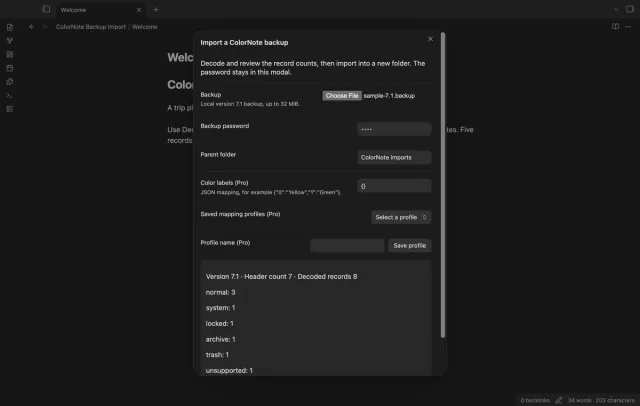Image resolution: width=640 pixels, height=406 pixels.
Task: Switch to reading view book icon
Action: [615, 27]
